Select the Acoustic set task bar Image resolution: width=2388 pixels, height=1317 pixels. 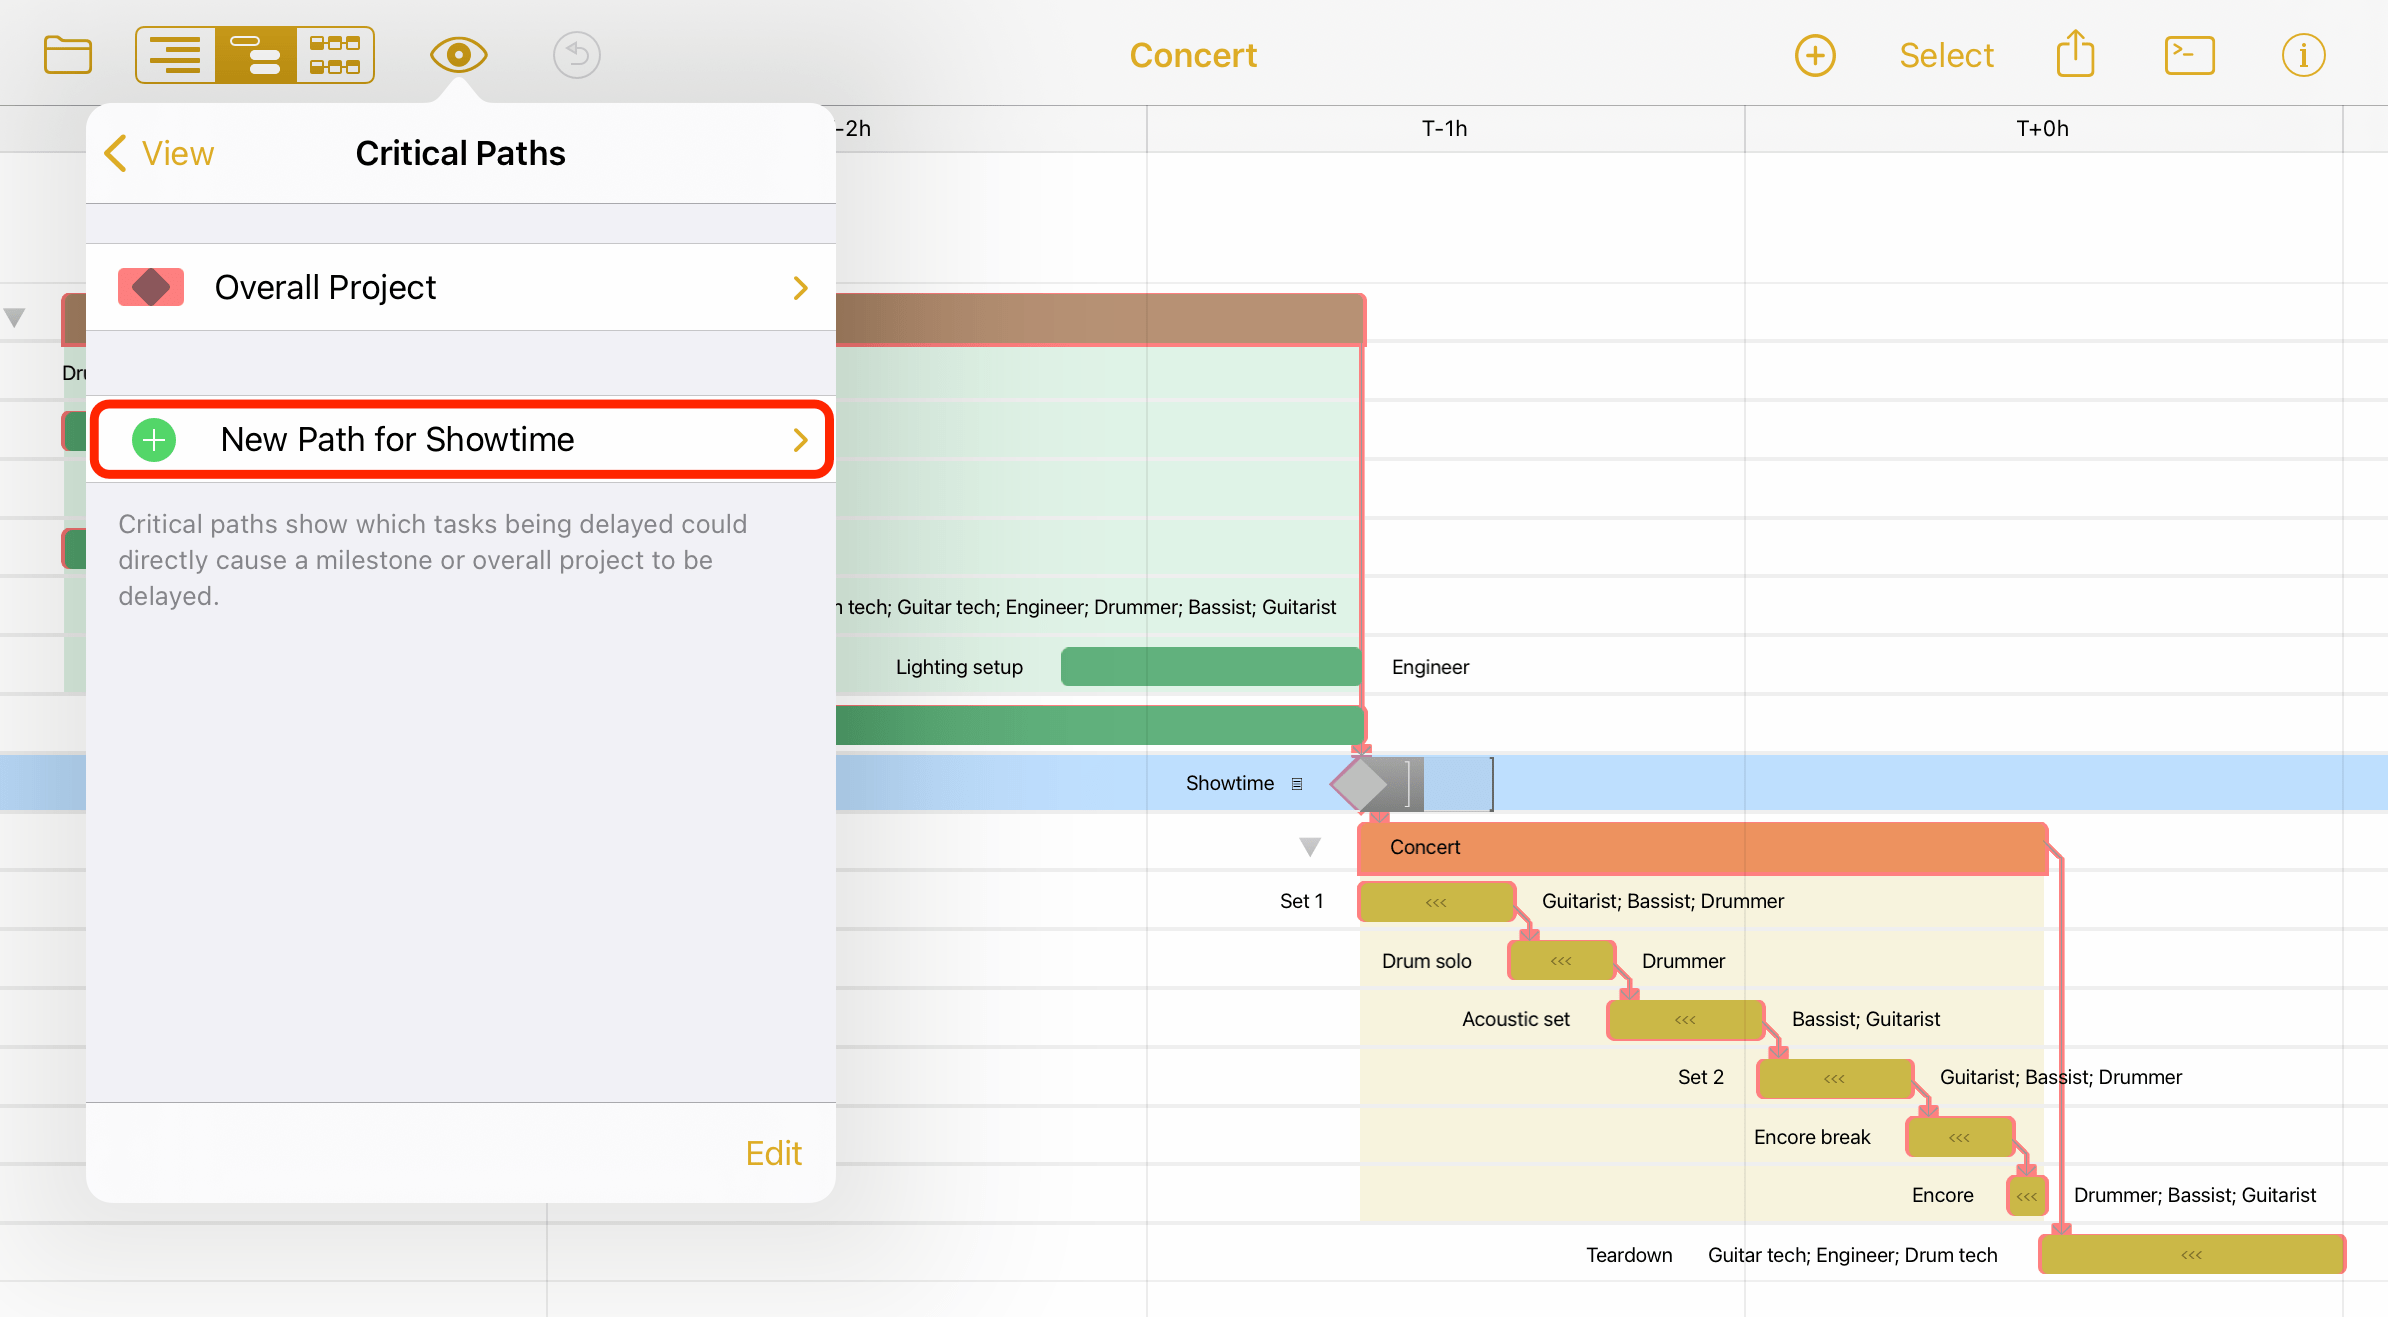[x=1685, y=1020]
